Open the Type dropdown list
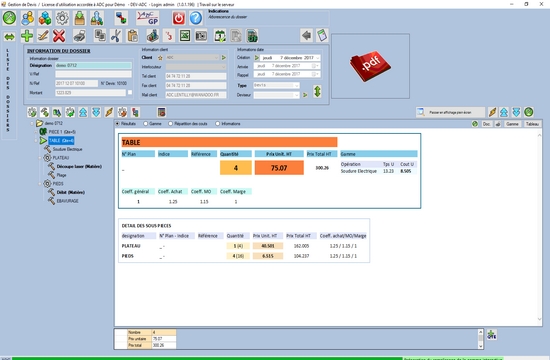The image size is (550, 360). click(x=276, y=85)
